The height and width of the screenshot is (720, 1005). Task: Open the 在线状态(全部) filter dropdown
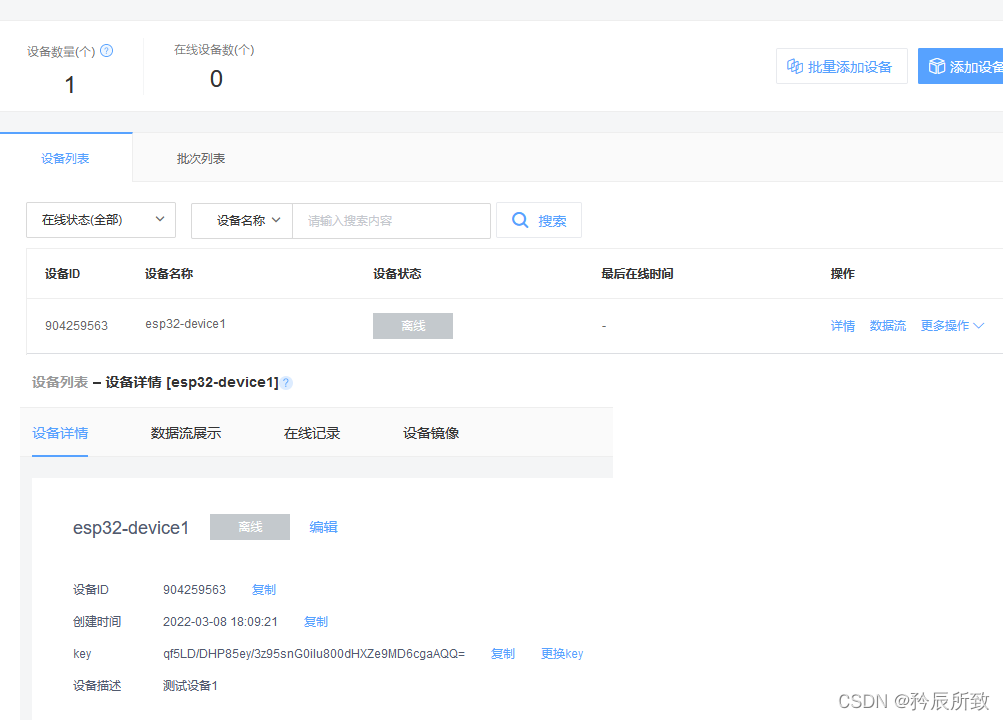[100, 219]
